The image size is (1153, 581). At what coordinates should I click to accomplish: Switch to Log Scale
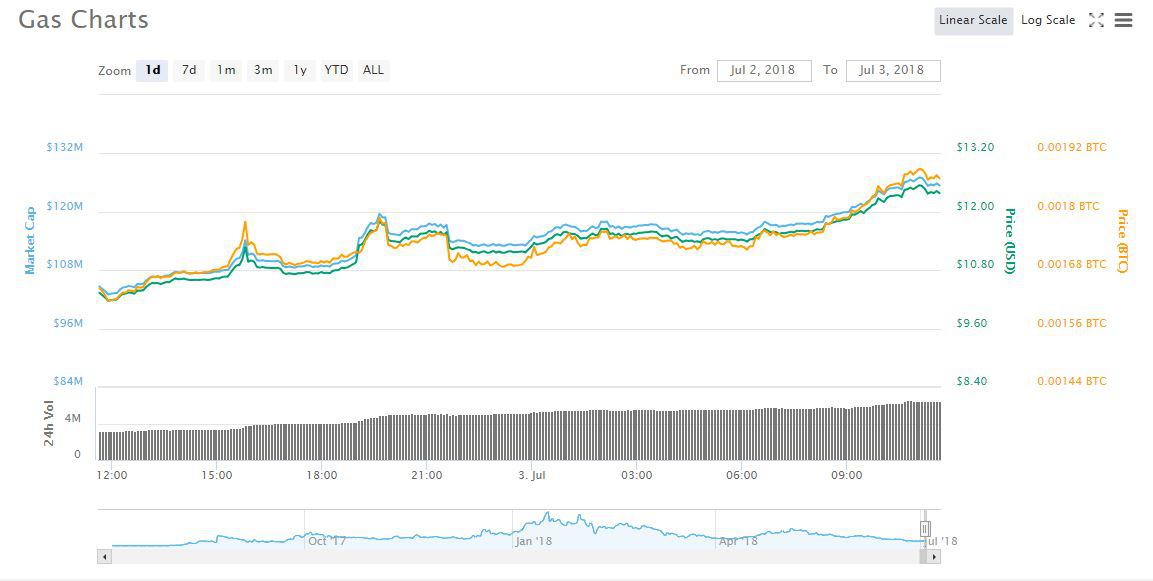point(1048,21)
